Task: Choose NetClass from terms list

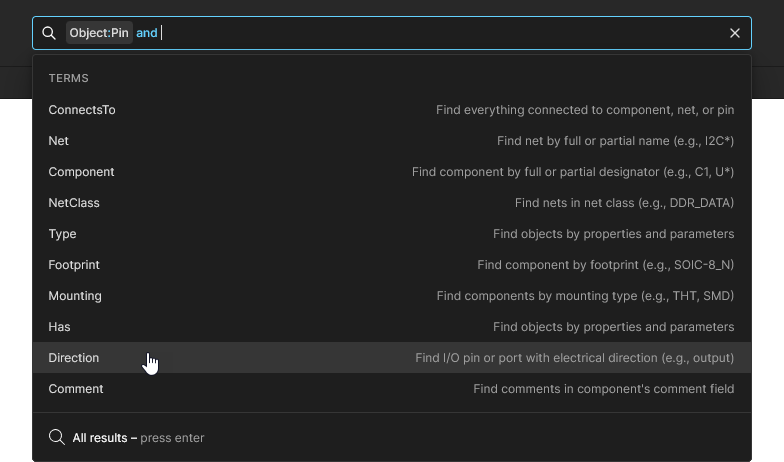Action: [x=392, y=203]
